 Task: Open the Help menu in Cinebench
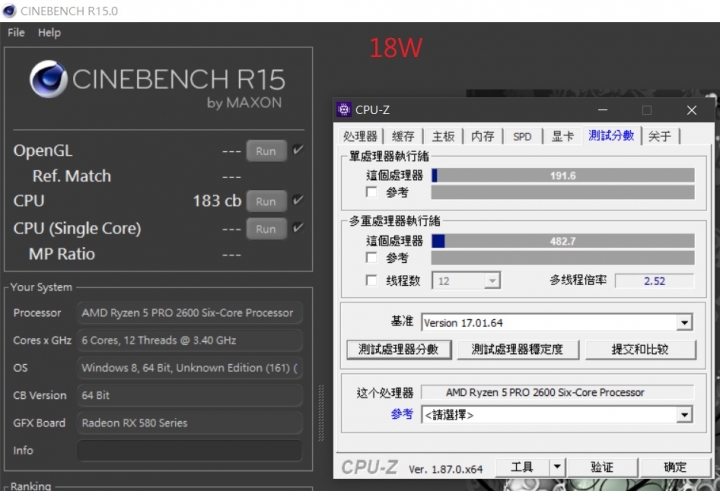(x=49, y=33)
